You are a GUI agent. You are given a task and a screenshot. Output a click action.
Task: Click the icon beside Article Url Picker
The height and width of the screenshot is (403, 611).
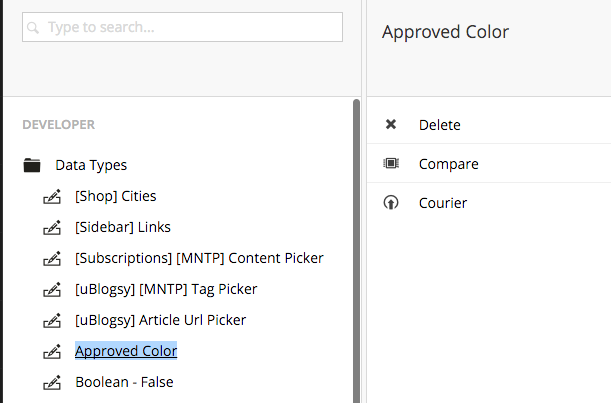pyautogui.click(x=52, y=320)
